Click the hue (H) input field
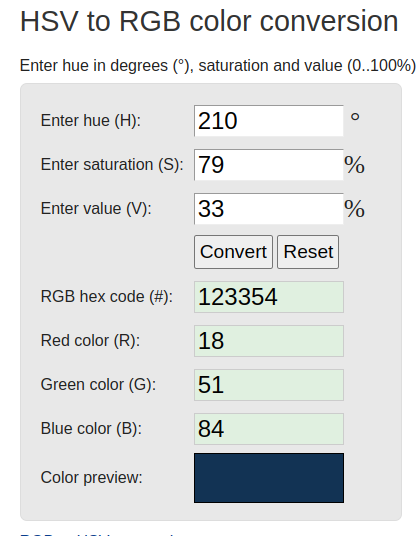Viewport: 419px width, 536px height. (x=269, y=121)
